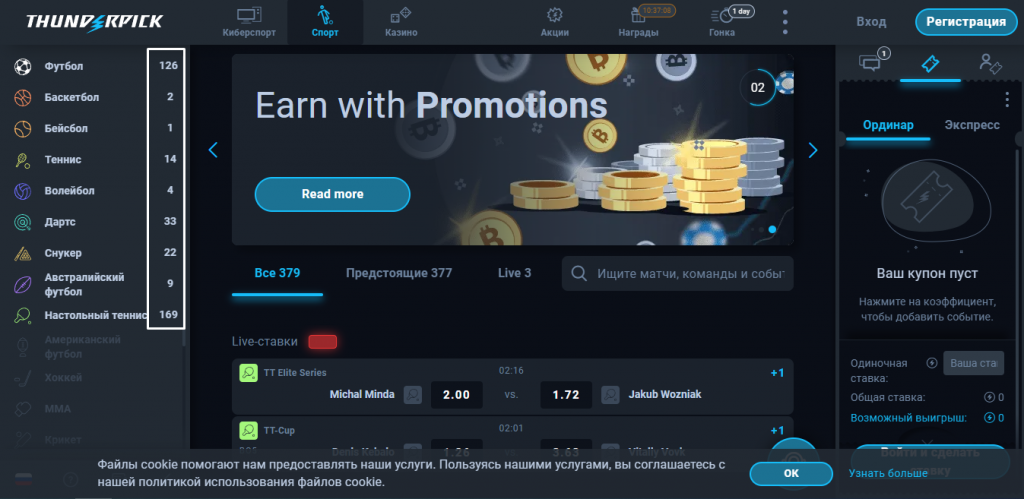
Task: Choose the Теннис racket icon
Action: [x=23, y=159]
